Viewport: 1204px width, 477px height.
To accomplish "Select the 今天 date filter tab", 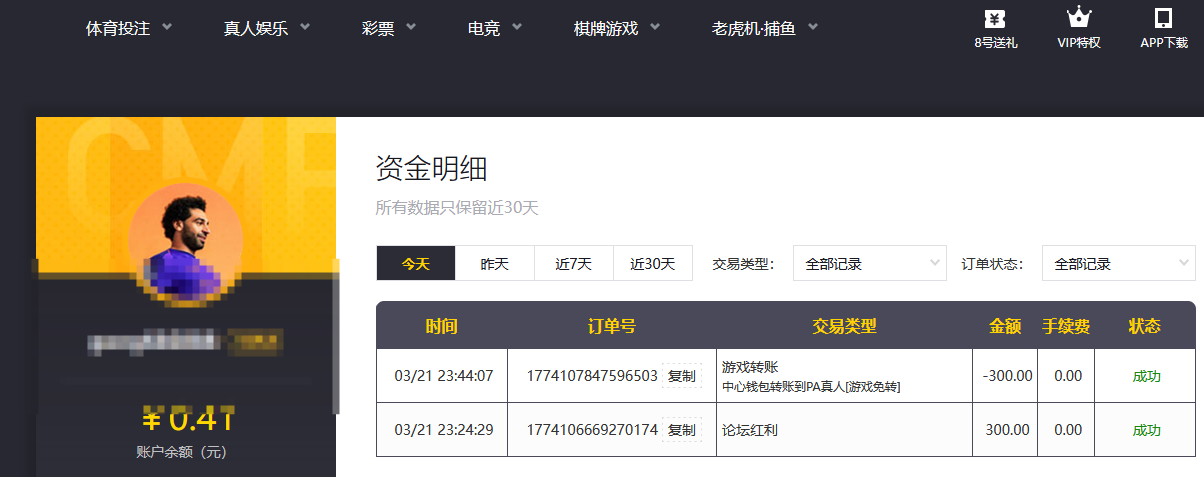I will [416, 264].
